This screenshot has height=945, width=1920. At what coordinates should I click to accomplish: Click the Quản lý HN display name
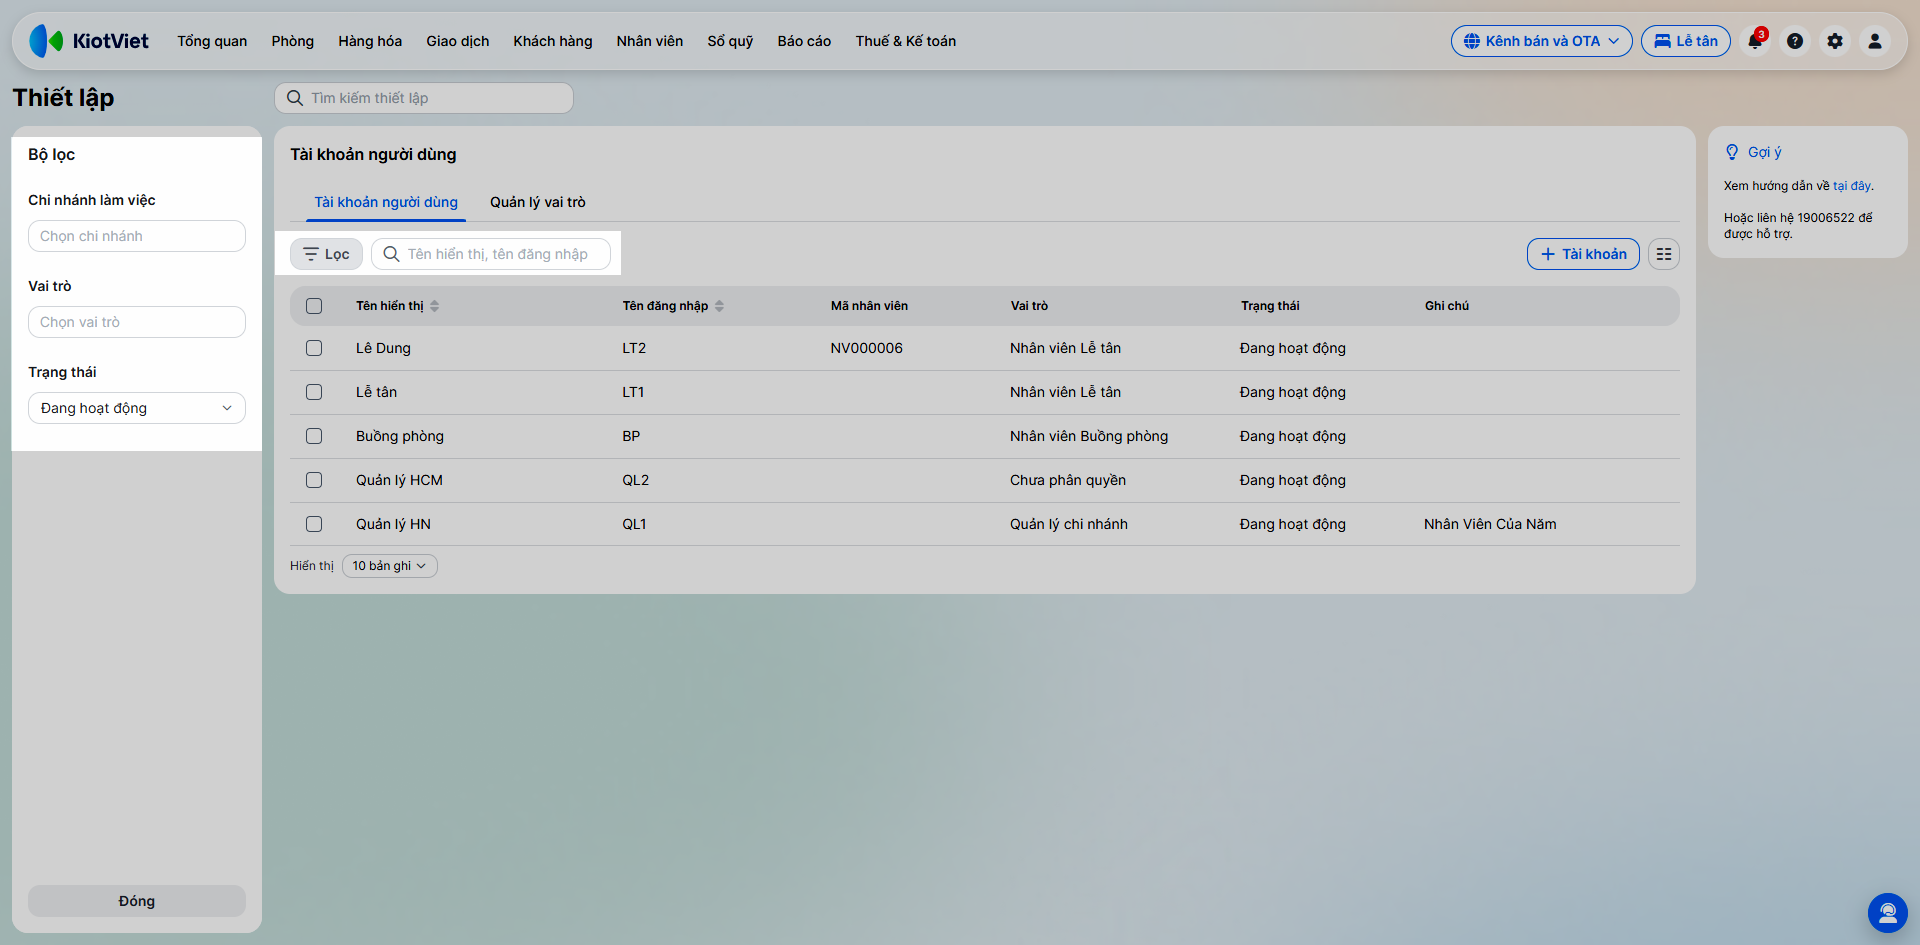[393, 524]
